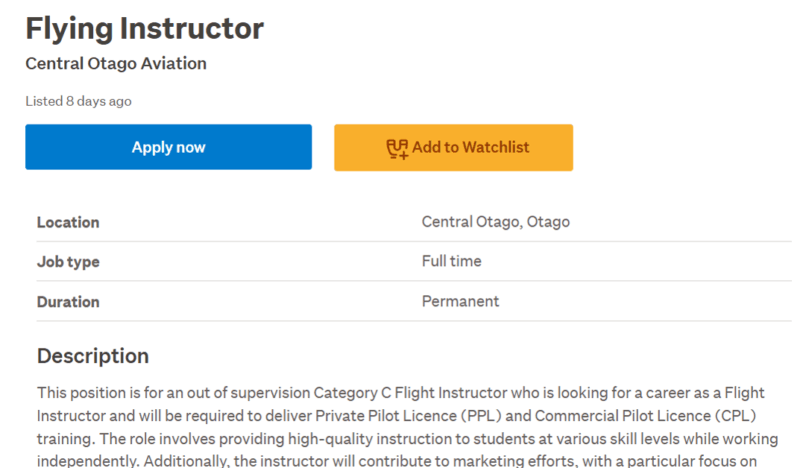
Task: Click the Description section heading
Action: [x=93, y=356]
